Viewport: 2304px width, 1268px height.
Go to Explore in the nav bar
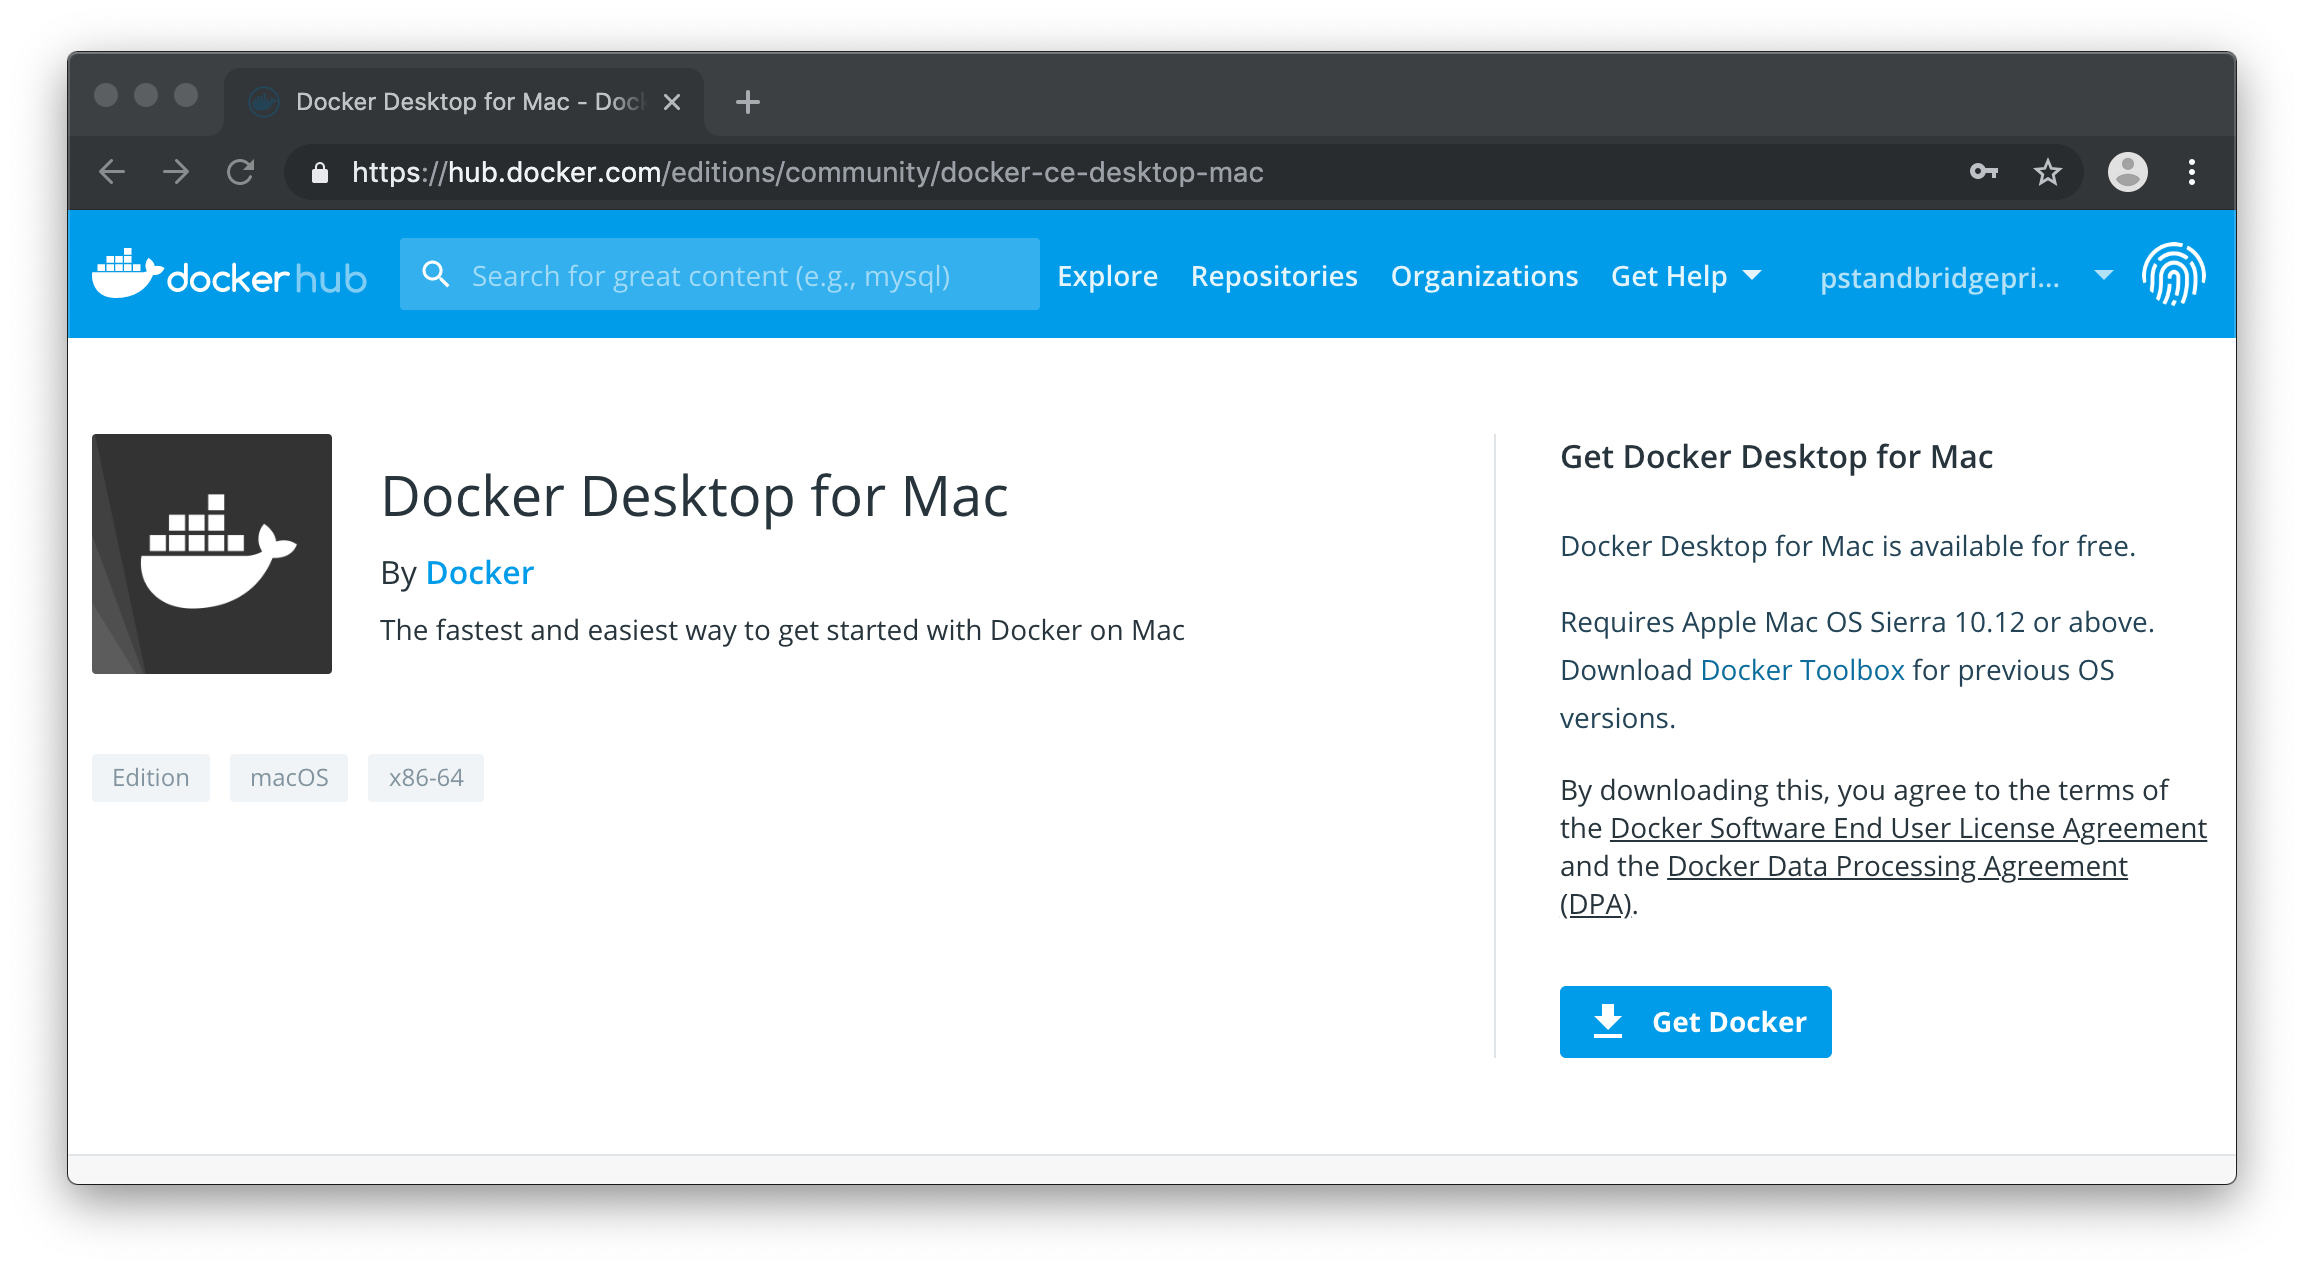coord(1107,276)
